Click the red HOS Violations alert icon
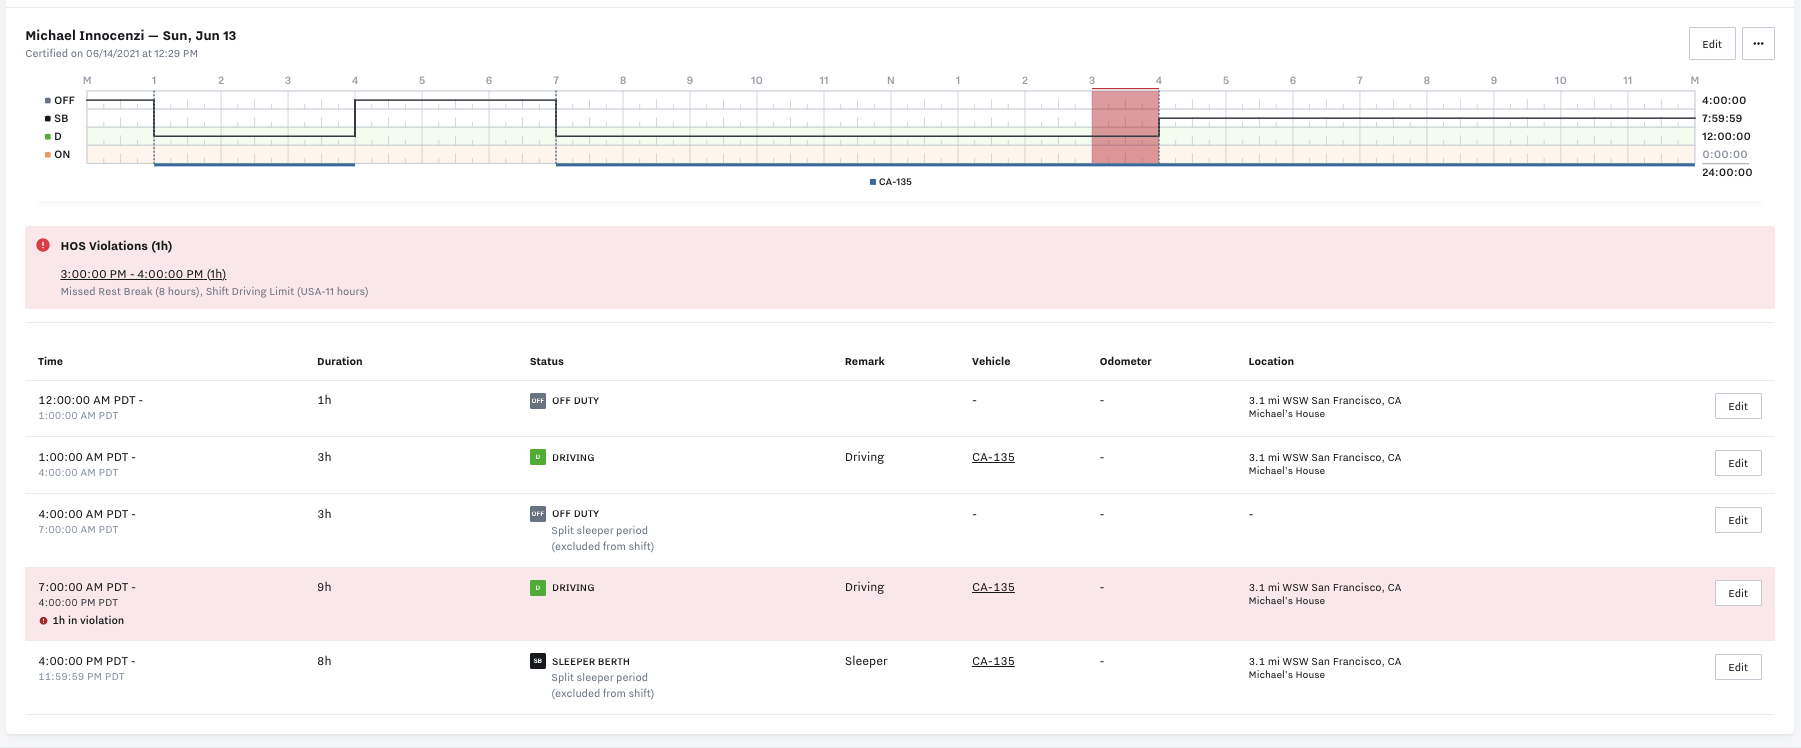 click(43, 245)
